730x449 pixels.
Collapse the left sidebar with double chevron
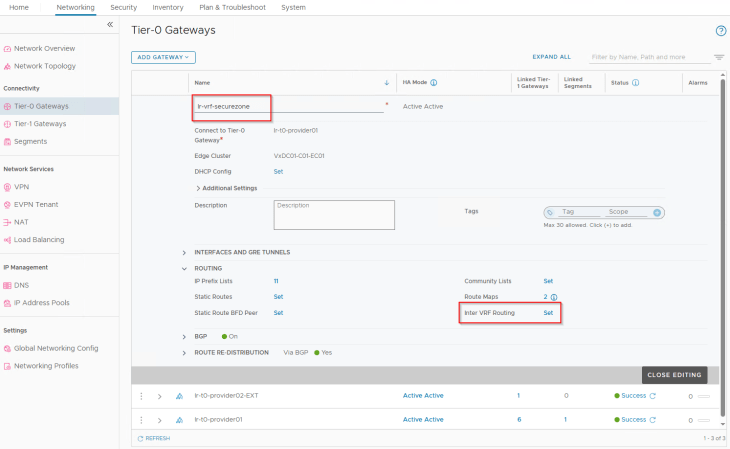110,24
